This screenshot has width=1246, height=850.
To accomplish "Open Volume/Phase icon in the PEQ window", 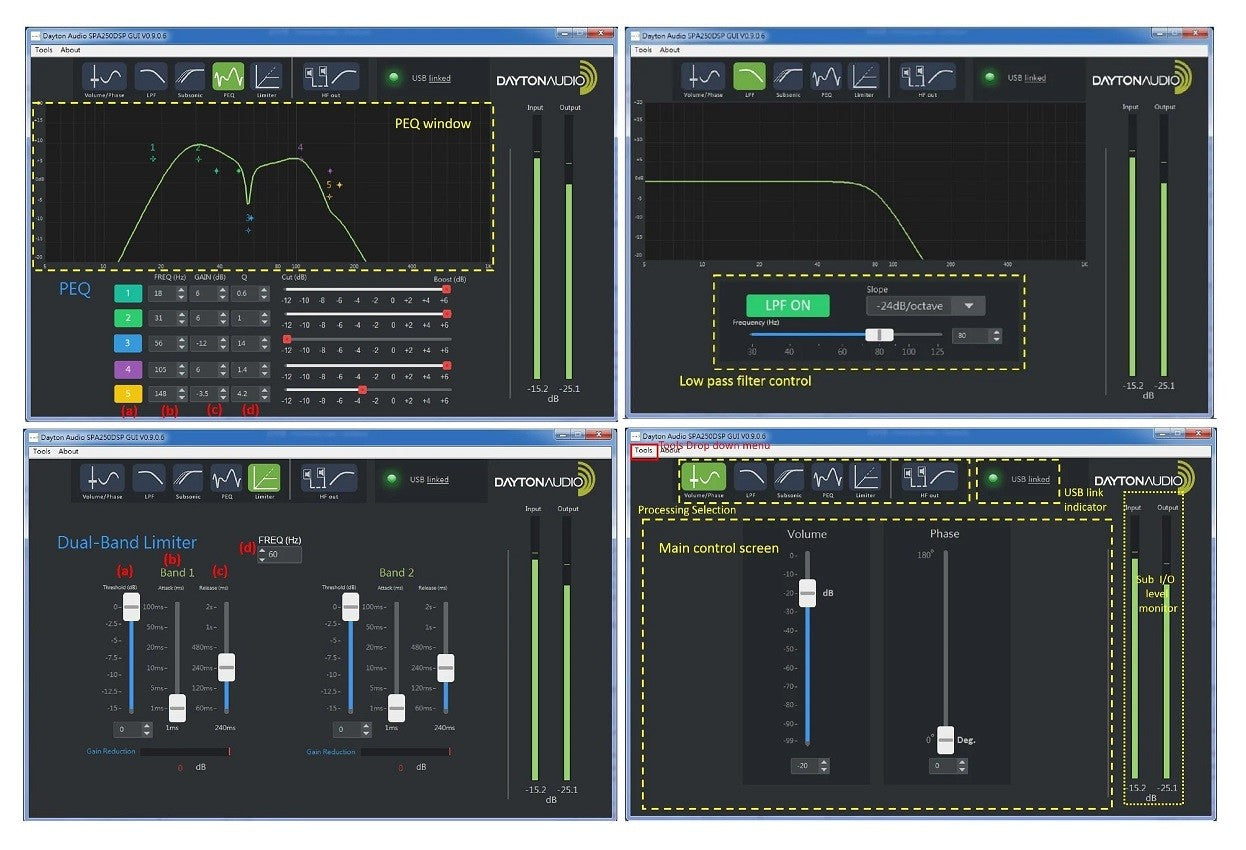I will coord(104,77).
